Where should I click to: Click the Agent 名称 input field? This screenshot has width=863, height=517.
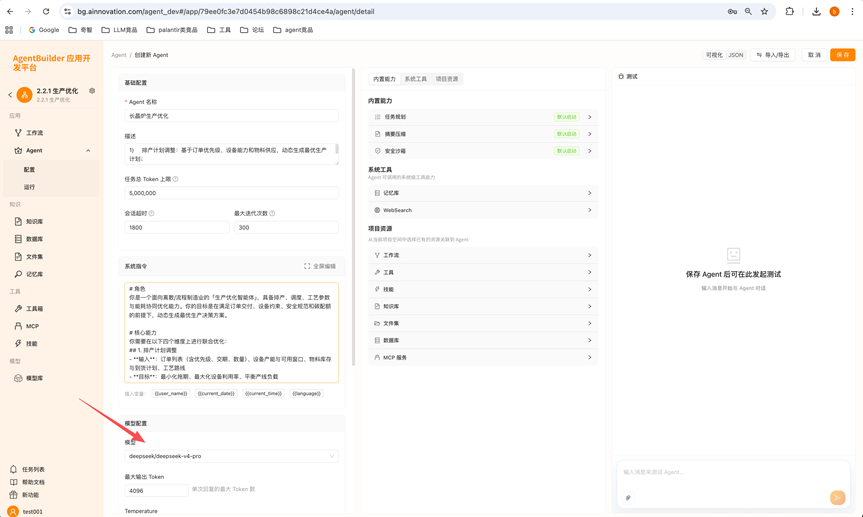point(231,116)
